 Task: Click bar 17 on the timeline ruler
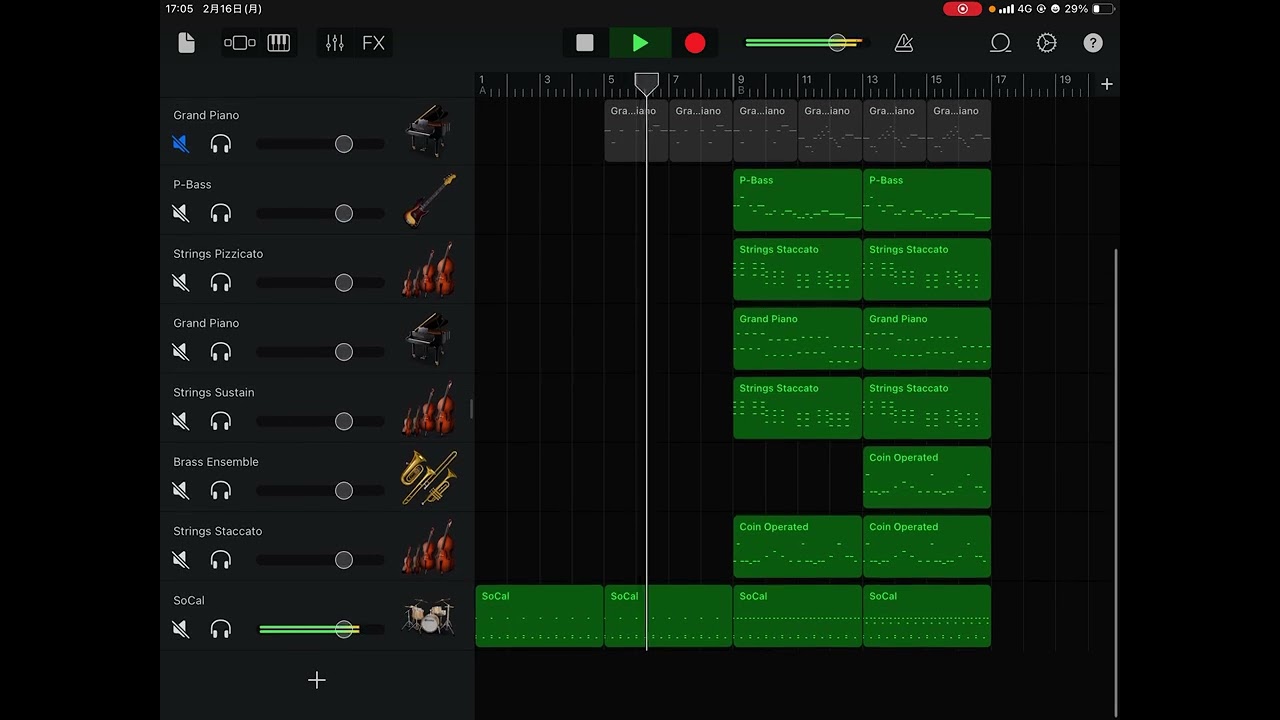click(1000, 80)
